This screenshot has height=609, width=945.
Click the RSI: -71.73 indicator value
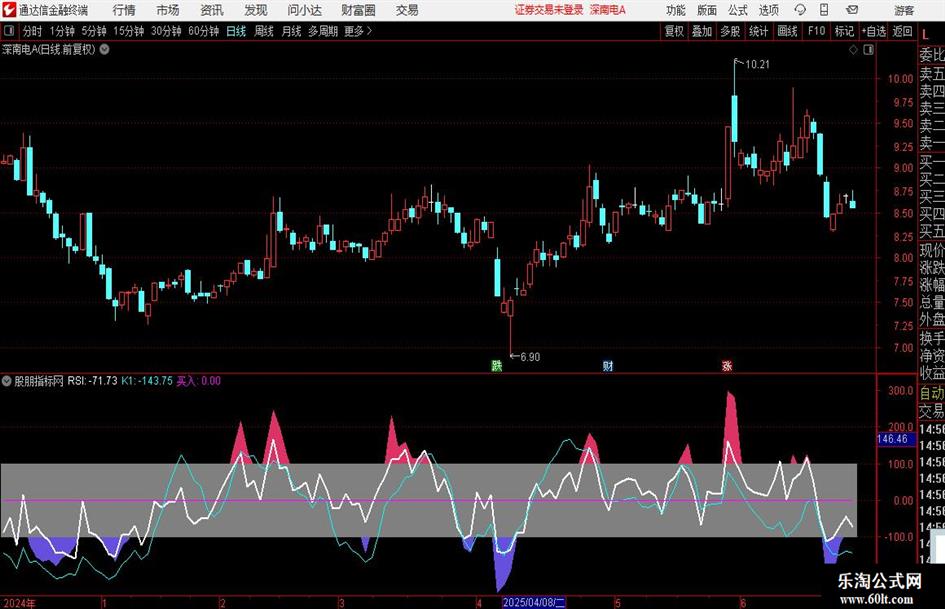tap(92, 381)
